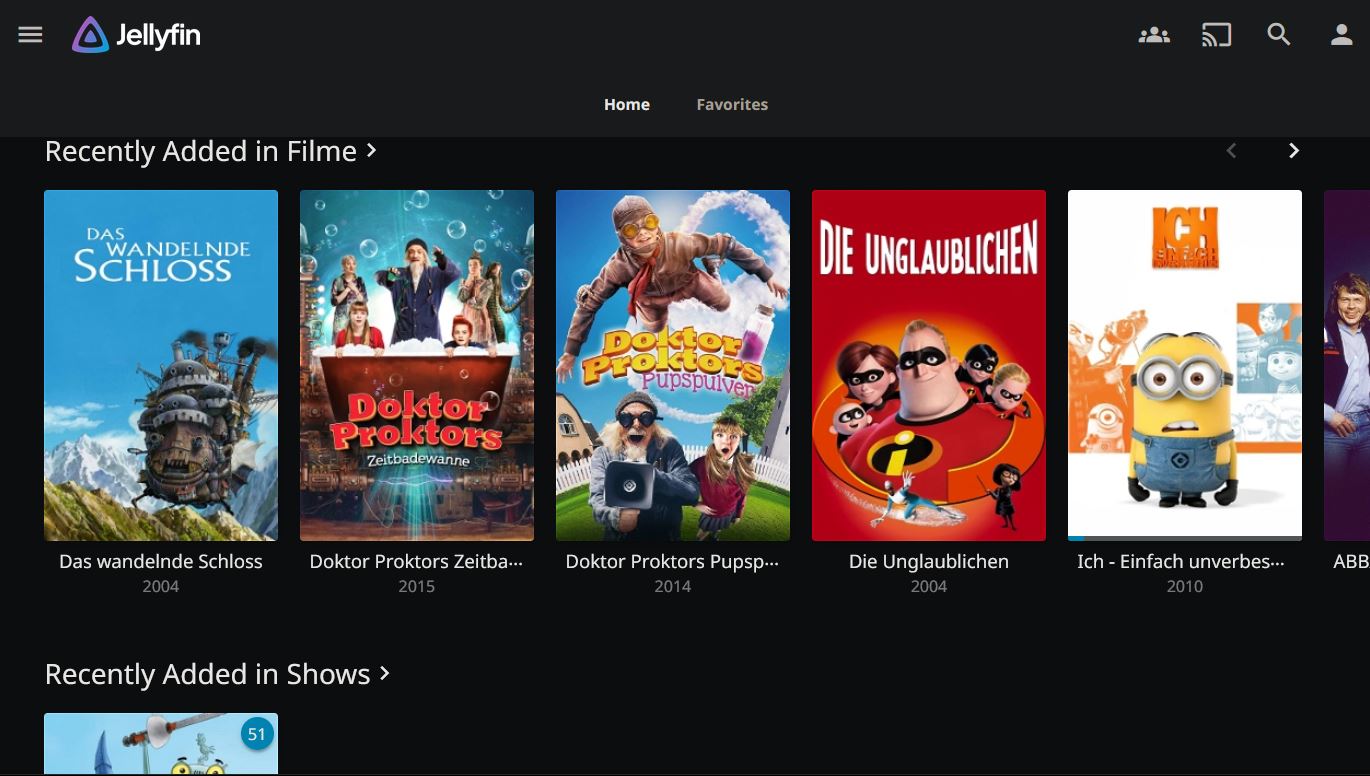
Task: Open Die Unglaublichen poster
Action: click(929, 365)
